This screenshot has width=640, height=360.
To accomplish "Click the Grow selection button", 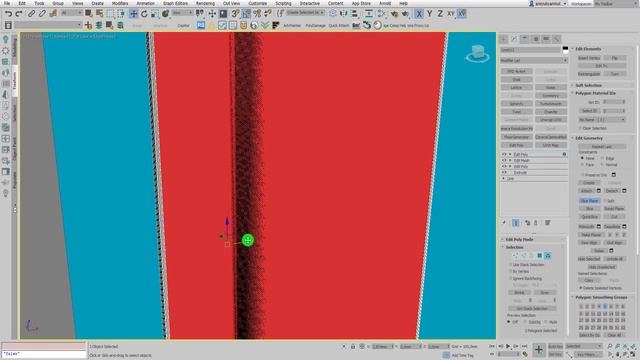I will click(544, 293).
